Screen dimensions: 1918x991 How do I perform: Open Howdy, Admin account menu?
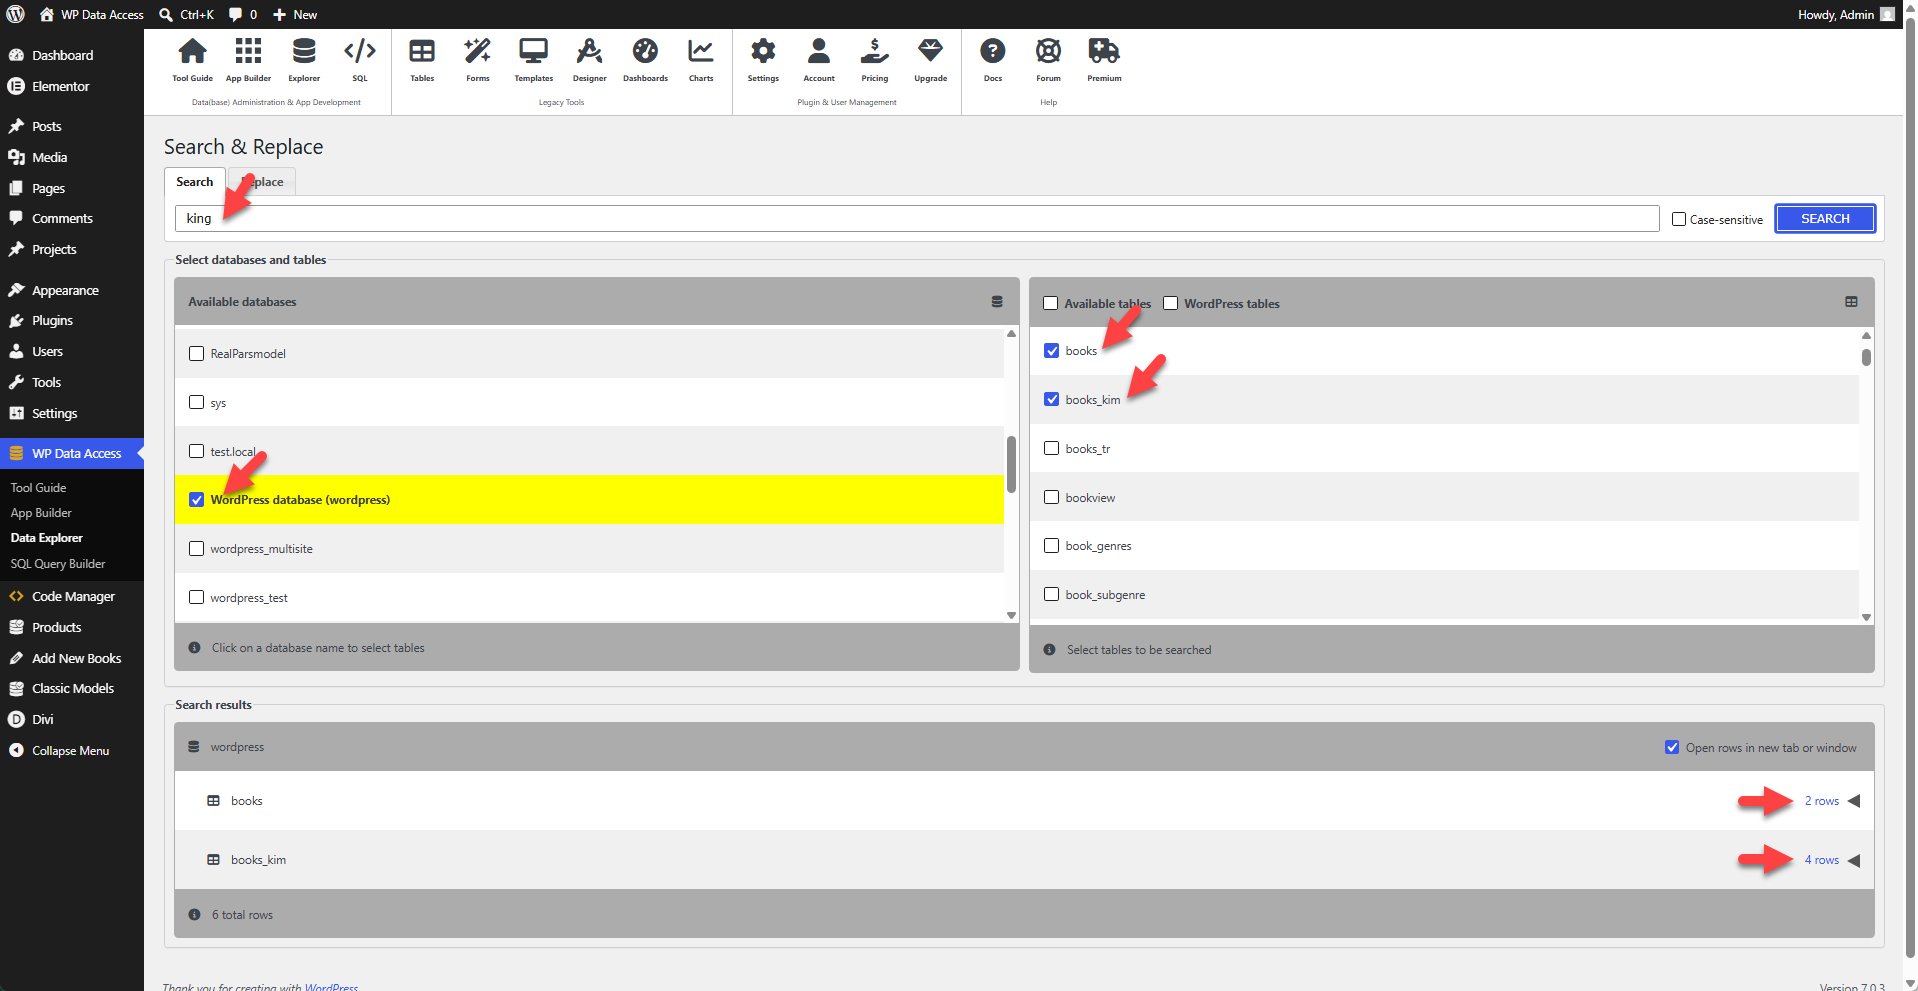click(x=1846, y=14)
